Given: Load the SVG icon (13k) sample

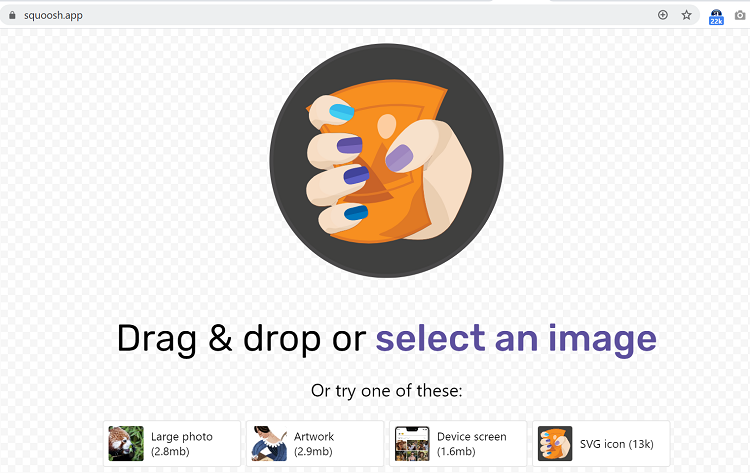Looking at the screenshot, I should click(601, 444).
